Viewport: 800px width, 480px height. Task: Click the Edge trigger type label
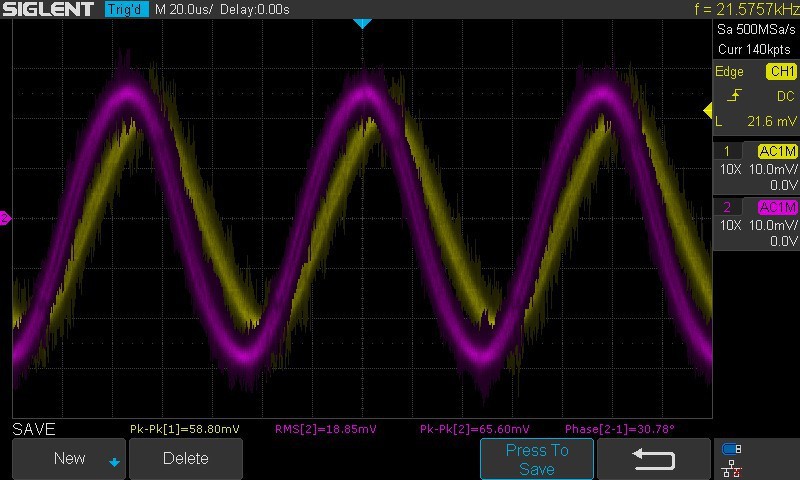(x=729, y=71)
